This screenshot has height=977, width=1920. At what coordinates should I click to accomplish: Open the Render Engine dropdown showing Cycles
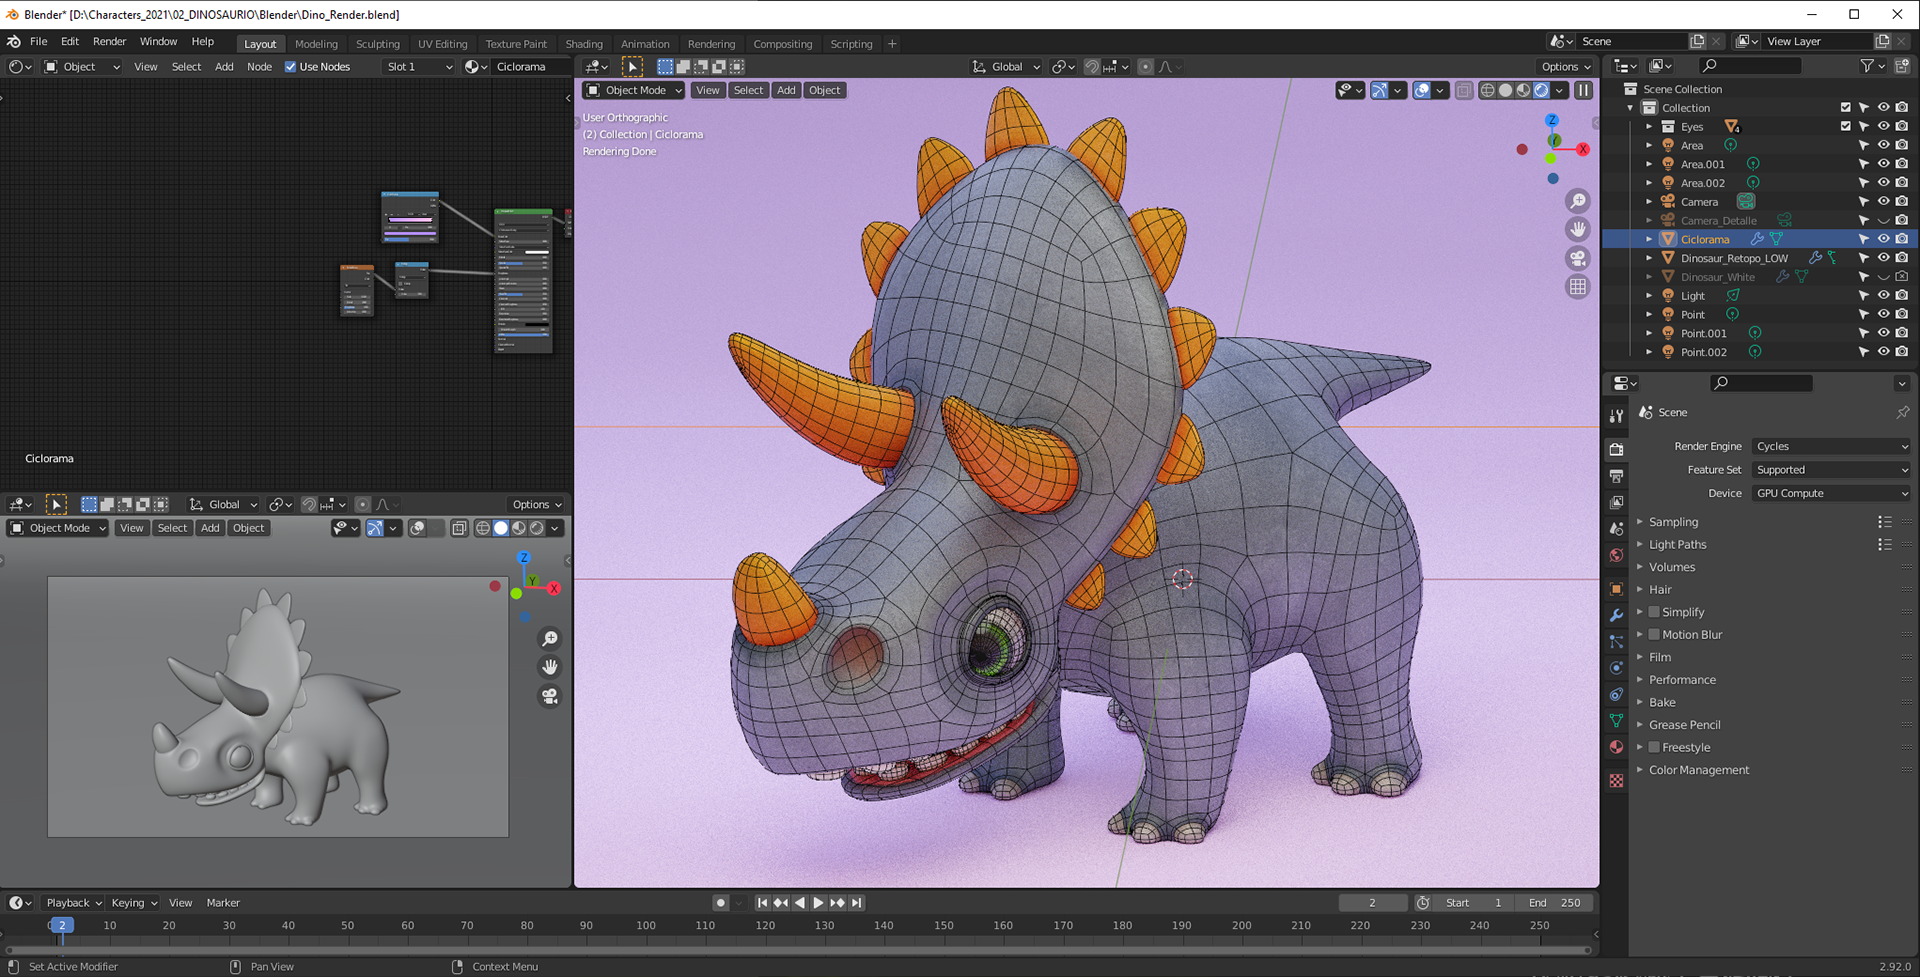1830,446
